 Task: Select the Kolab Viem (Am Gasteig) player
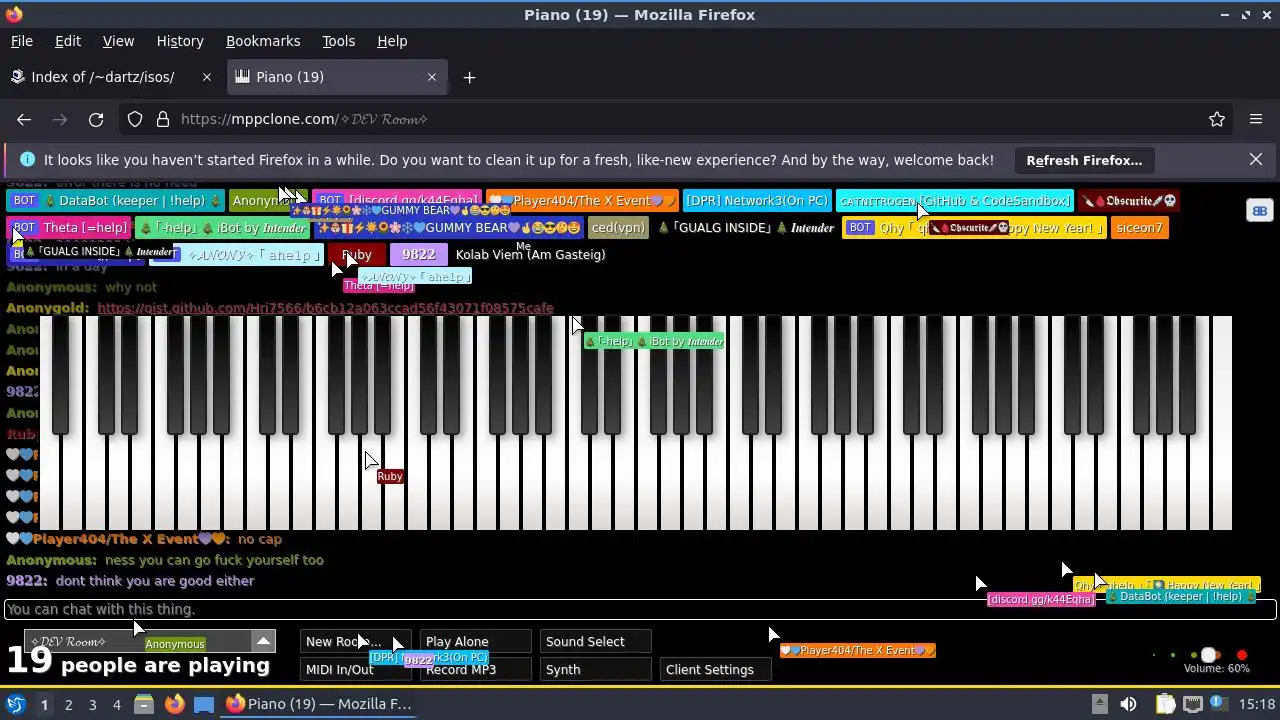point(530,255)
